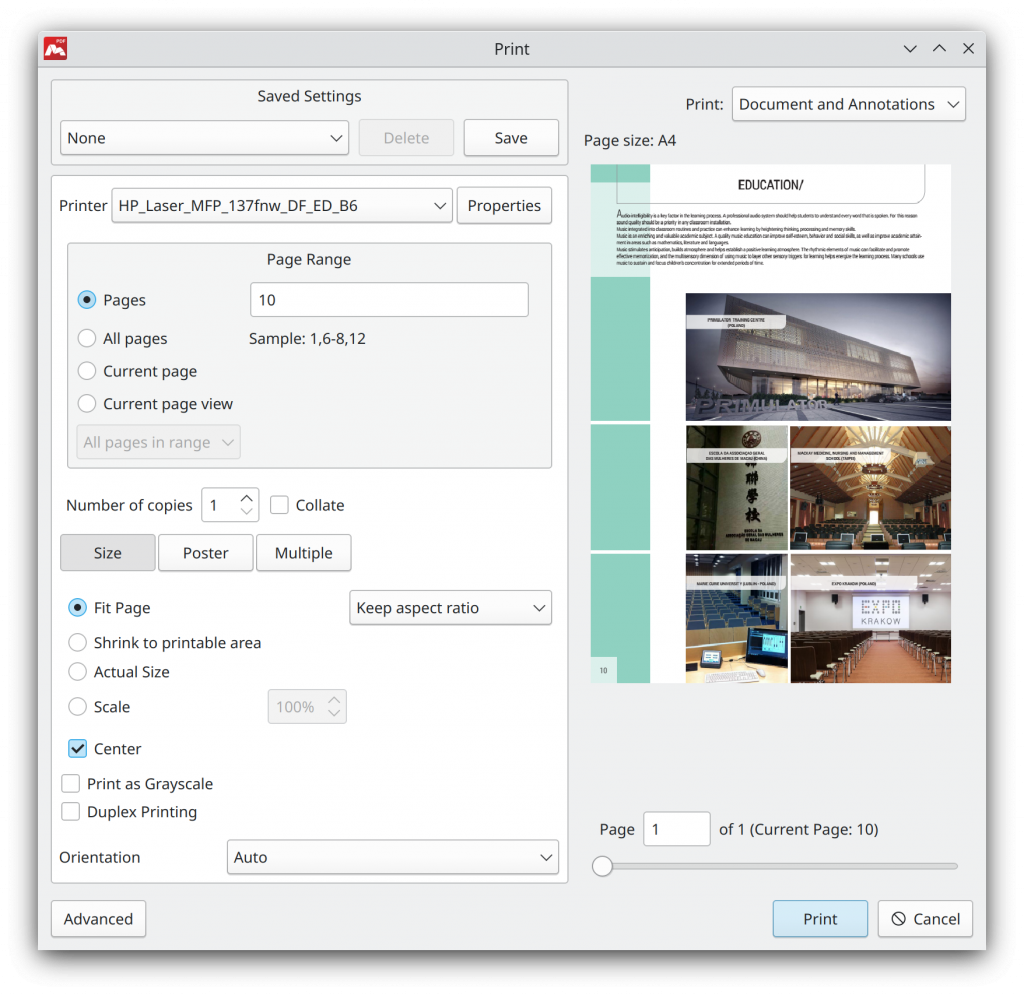Enable Duplex Printing
1024x995 pixels.
pos(70,812)
